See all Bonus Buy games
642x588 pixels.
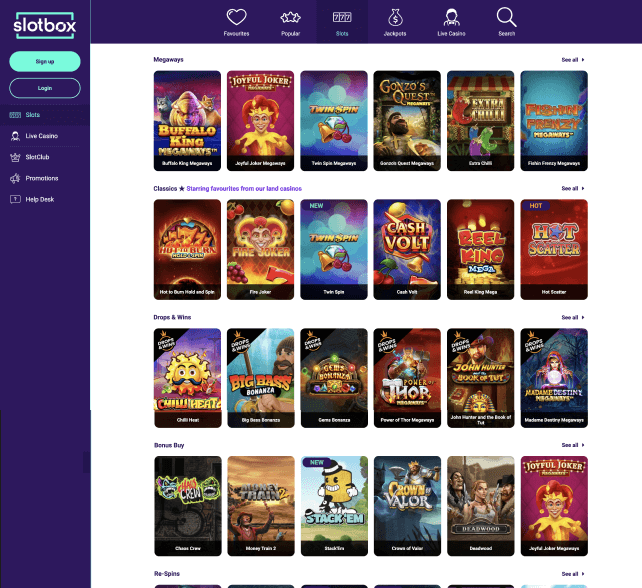[x=573, y=445]
